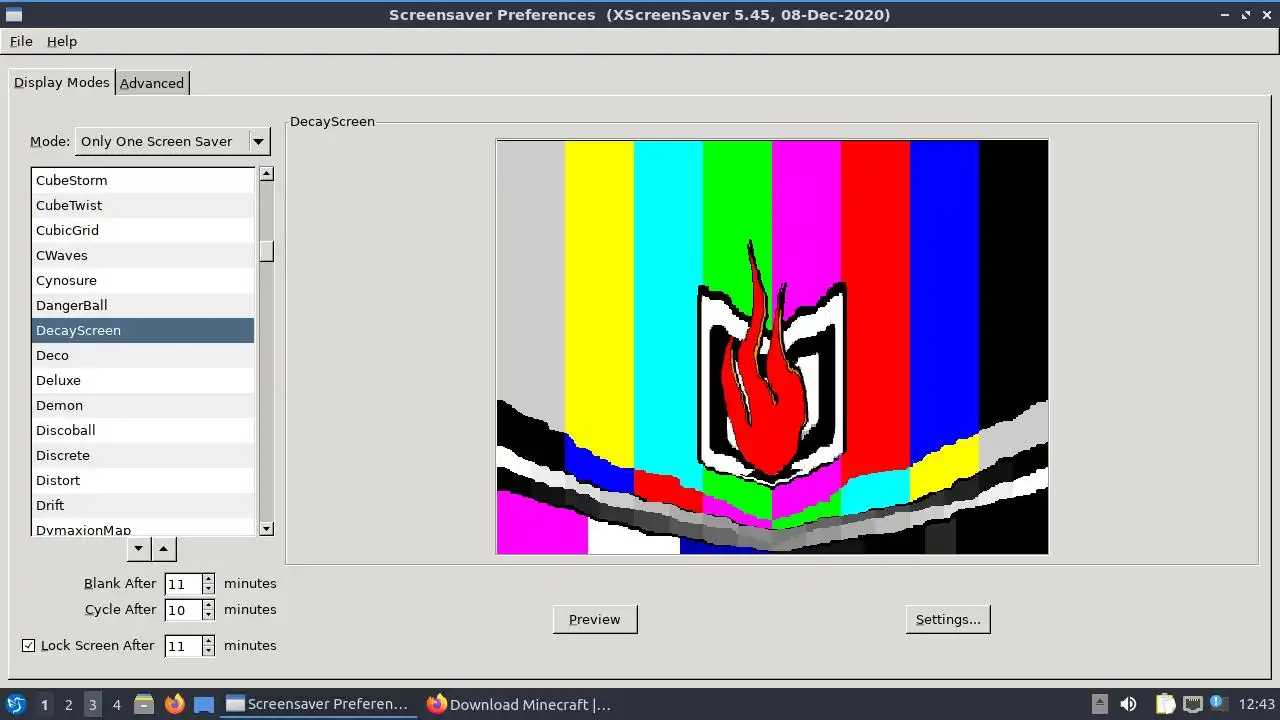
Task: Select DangerBall in the screensaver list
Action: click(143, 305)
